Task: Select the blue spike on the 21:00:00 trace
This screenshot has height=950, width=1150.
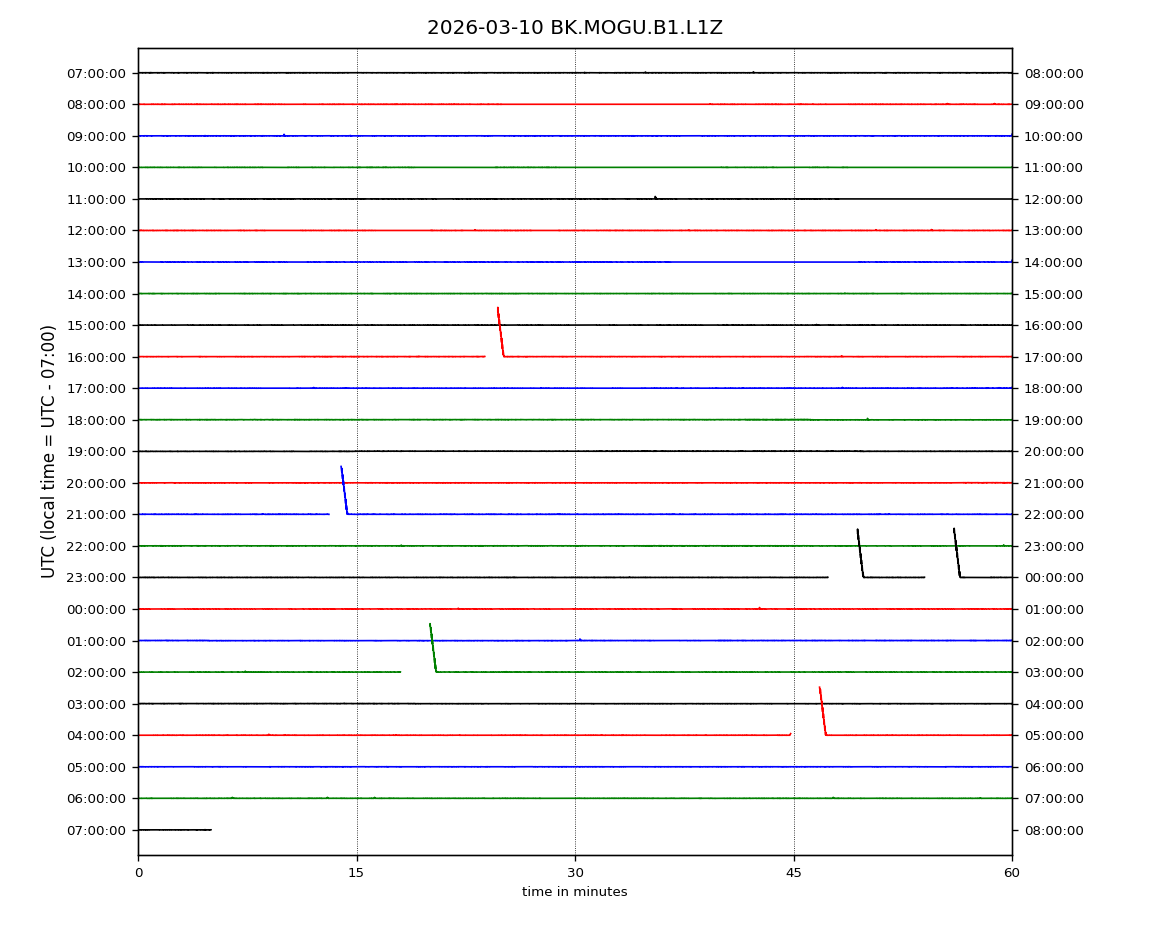Action: (x=344, y=490)
